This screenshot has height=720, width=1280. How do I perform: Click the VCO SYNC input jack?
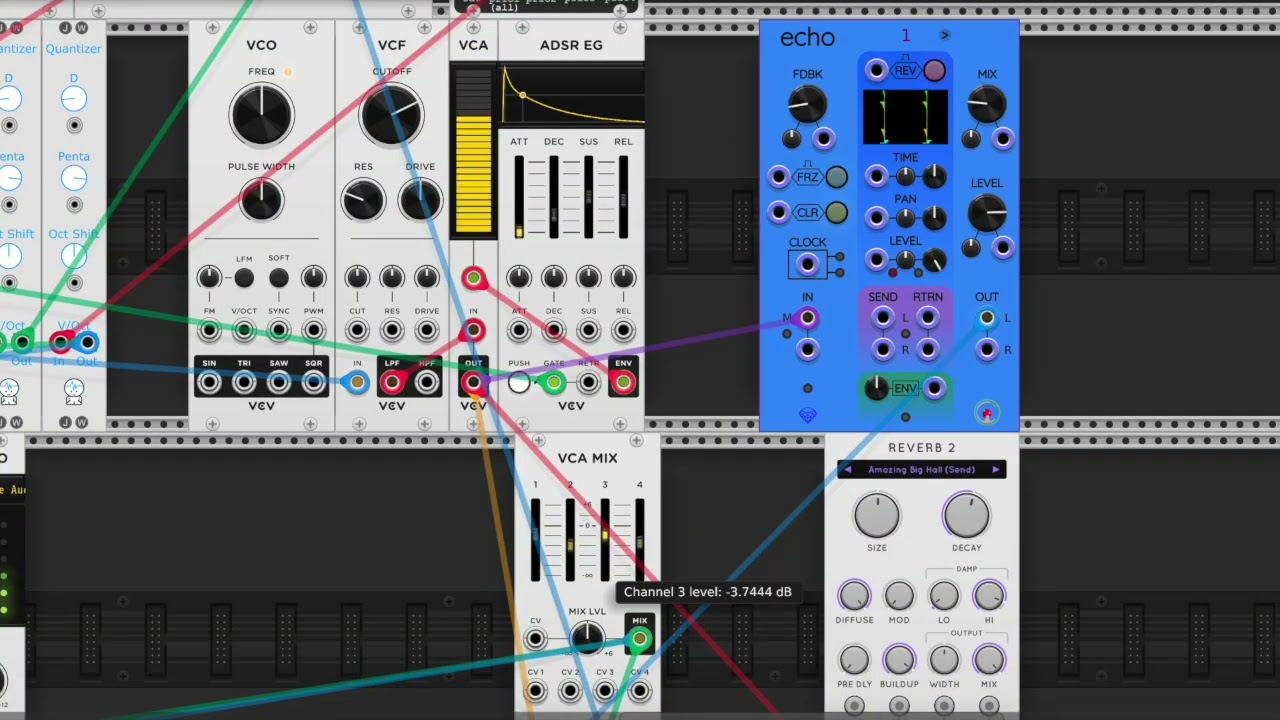(x=279, y=330)
